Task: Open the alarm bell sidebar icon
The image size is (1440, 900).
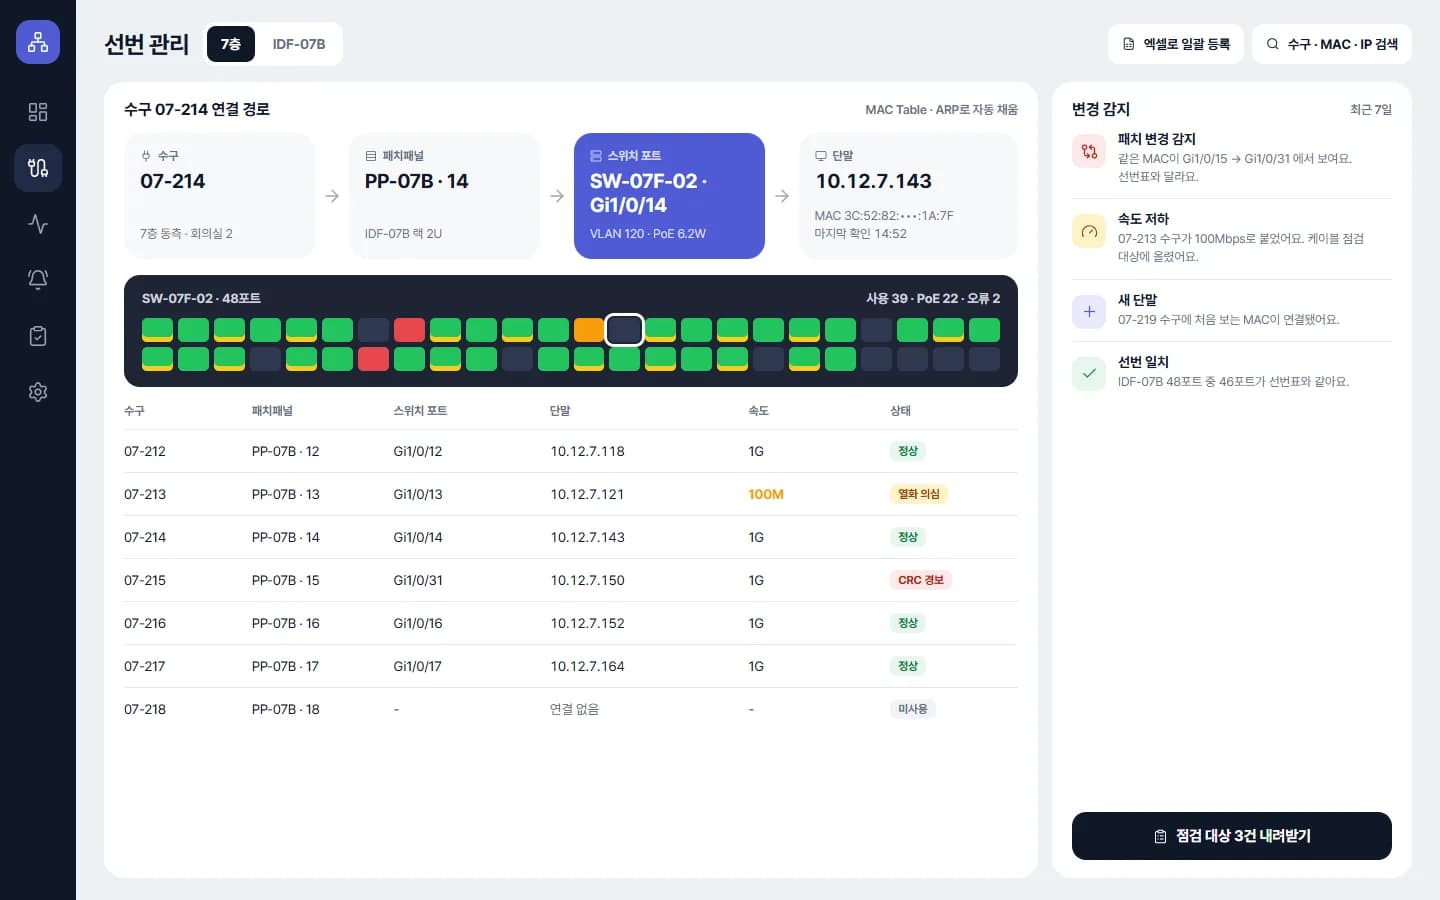Action: point(38,280)
